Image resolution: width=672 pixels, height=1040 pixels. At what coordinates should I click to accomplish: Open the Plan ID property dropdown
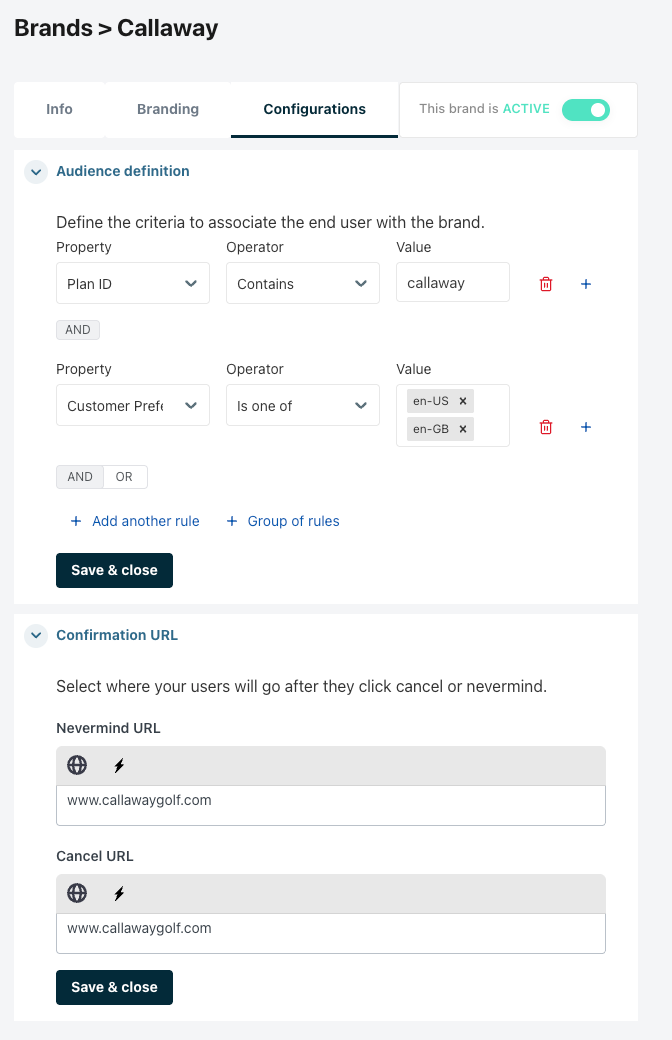(x=133, y=284)
